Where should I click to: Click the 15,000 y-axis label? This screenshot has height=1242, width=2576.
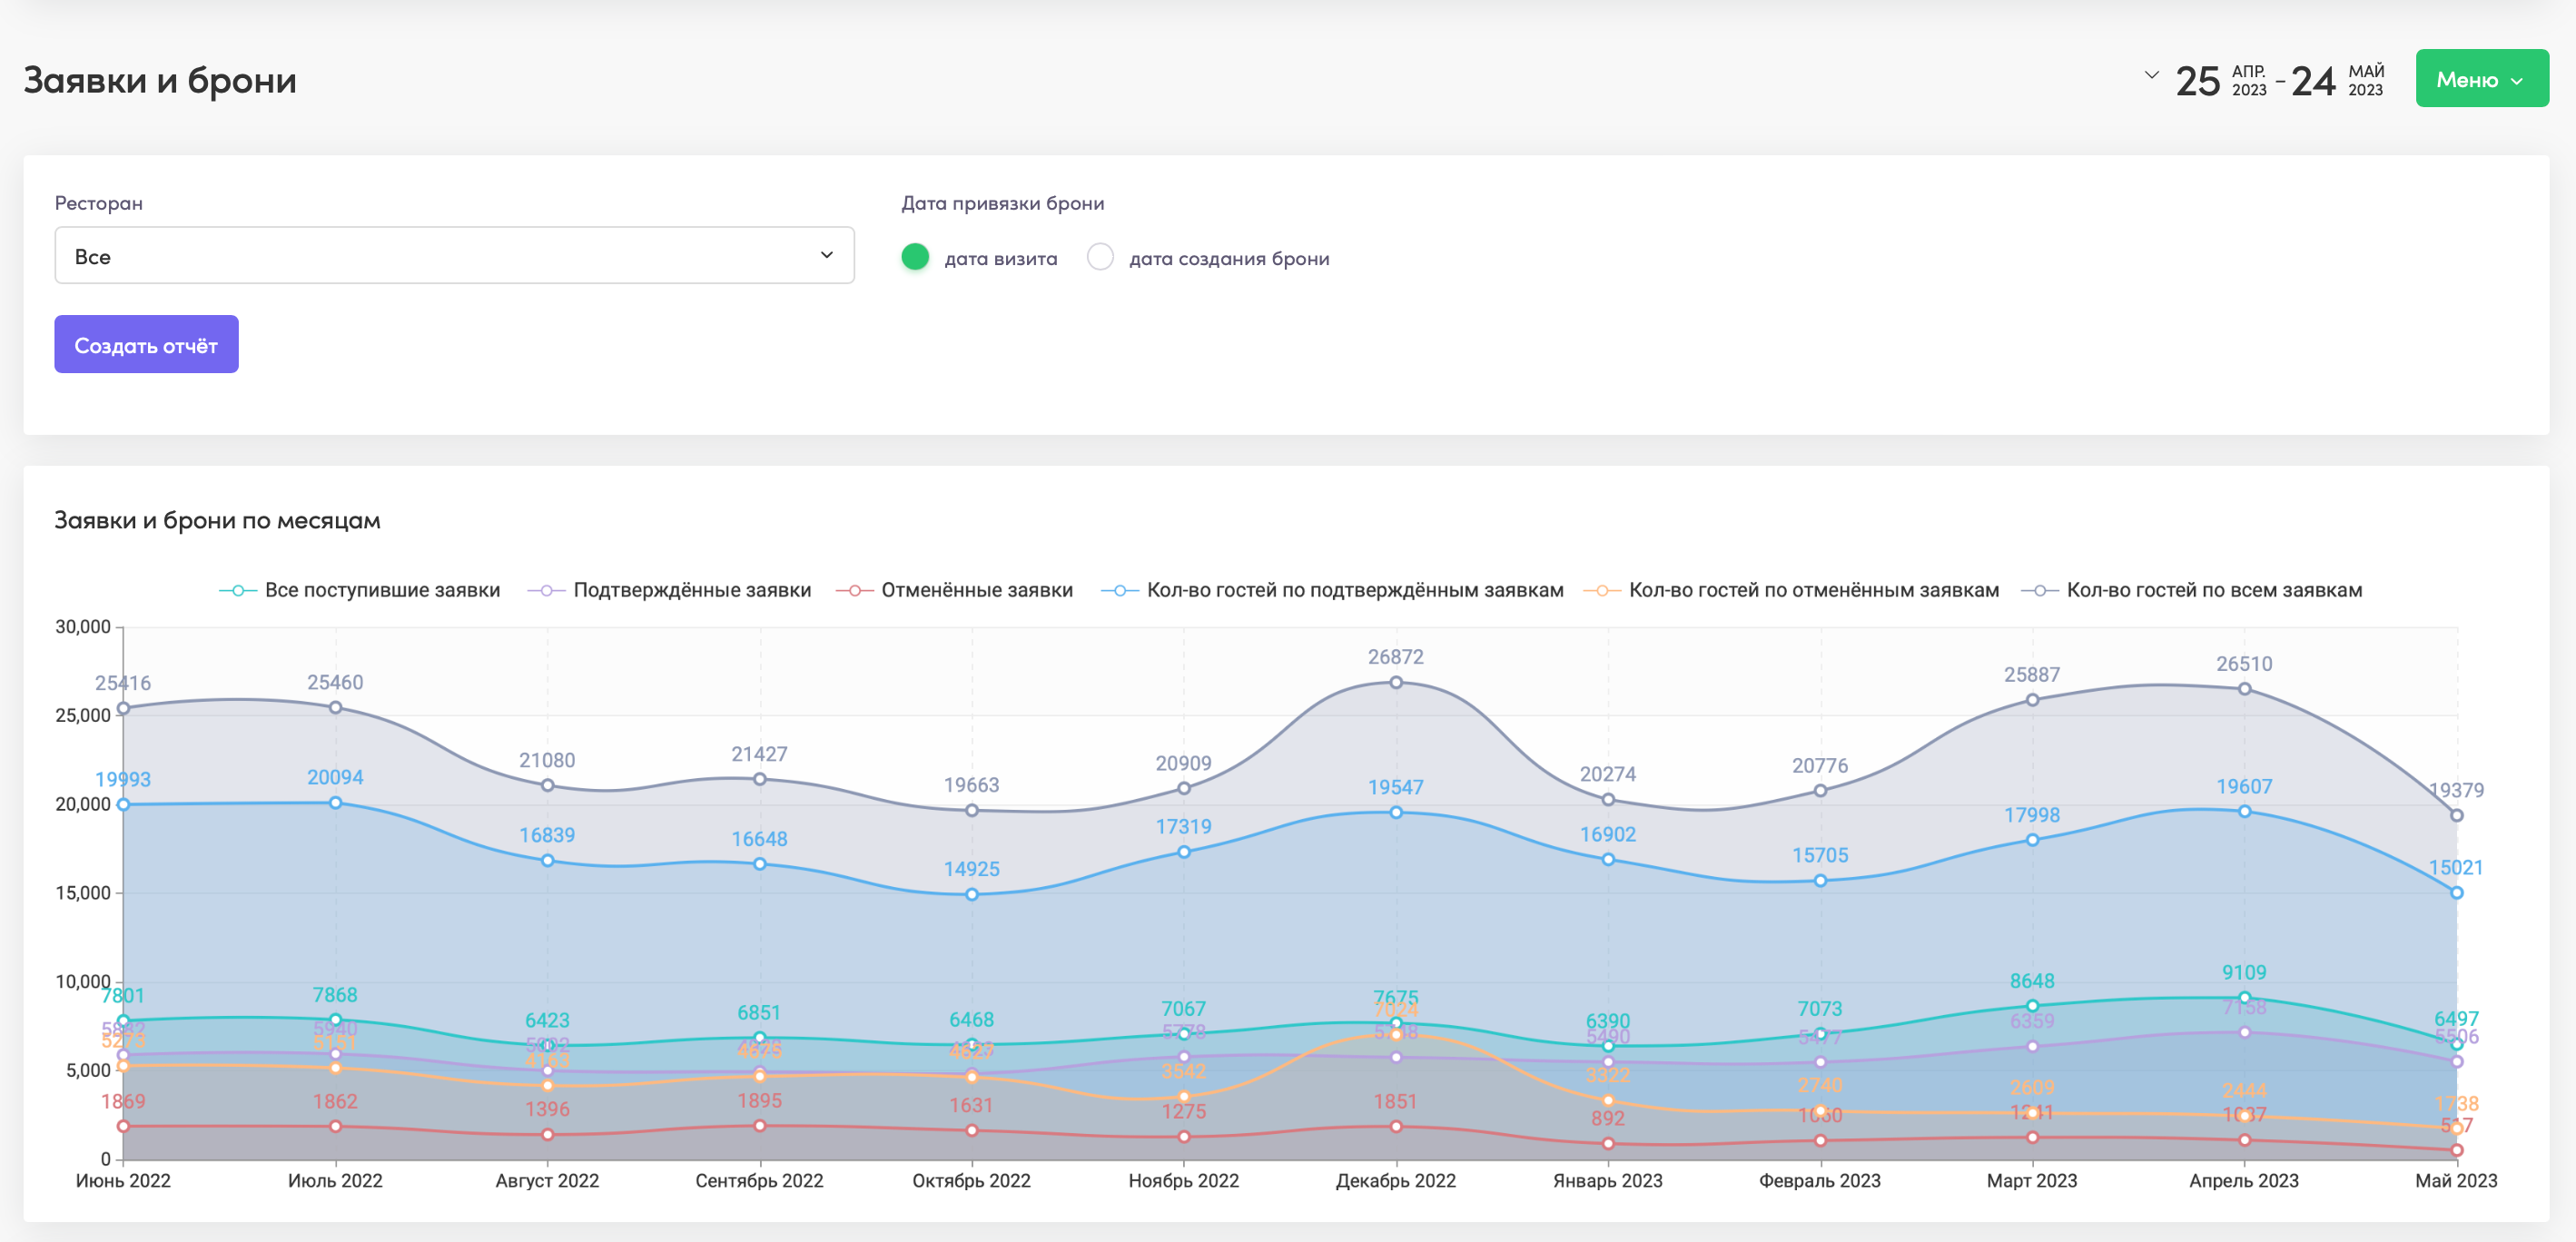pos(83,893)
